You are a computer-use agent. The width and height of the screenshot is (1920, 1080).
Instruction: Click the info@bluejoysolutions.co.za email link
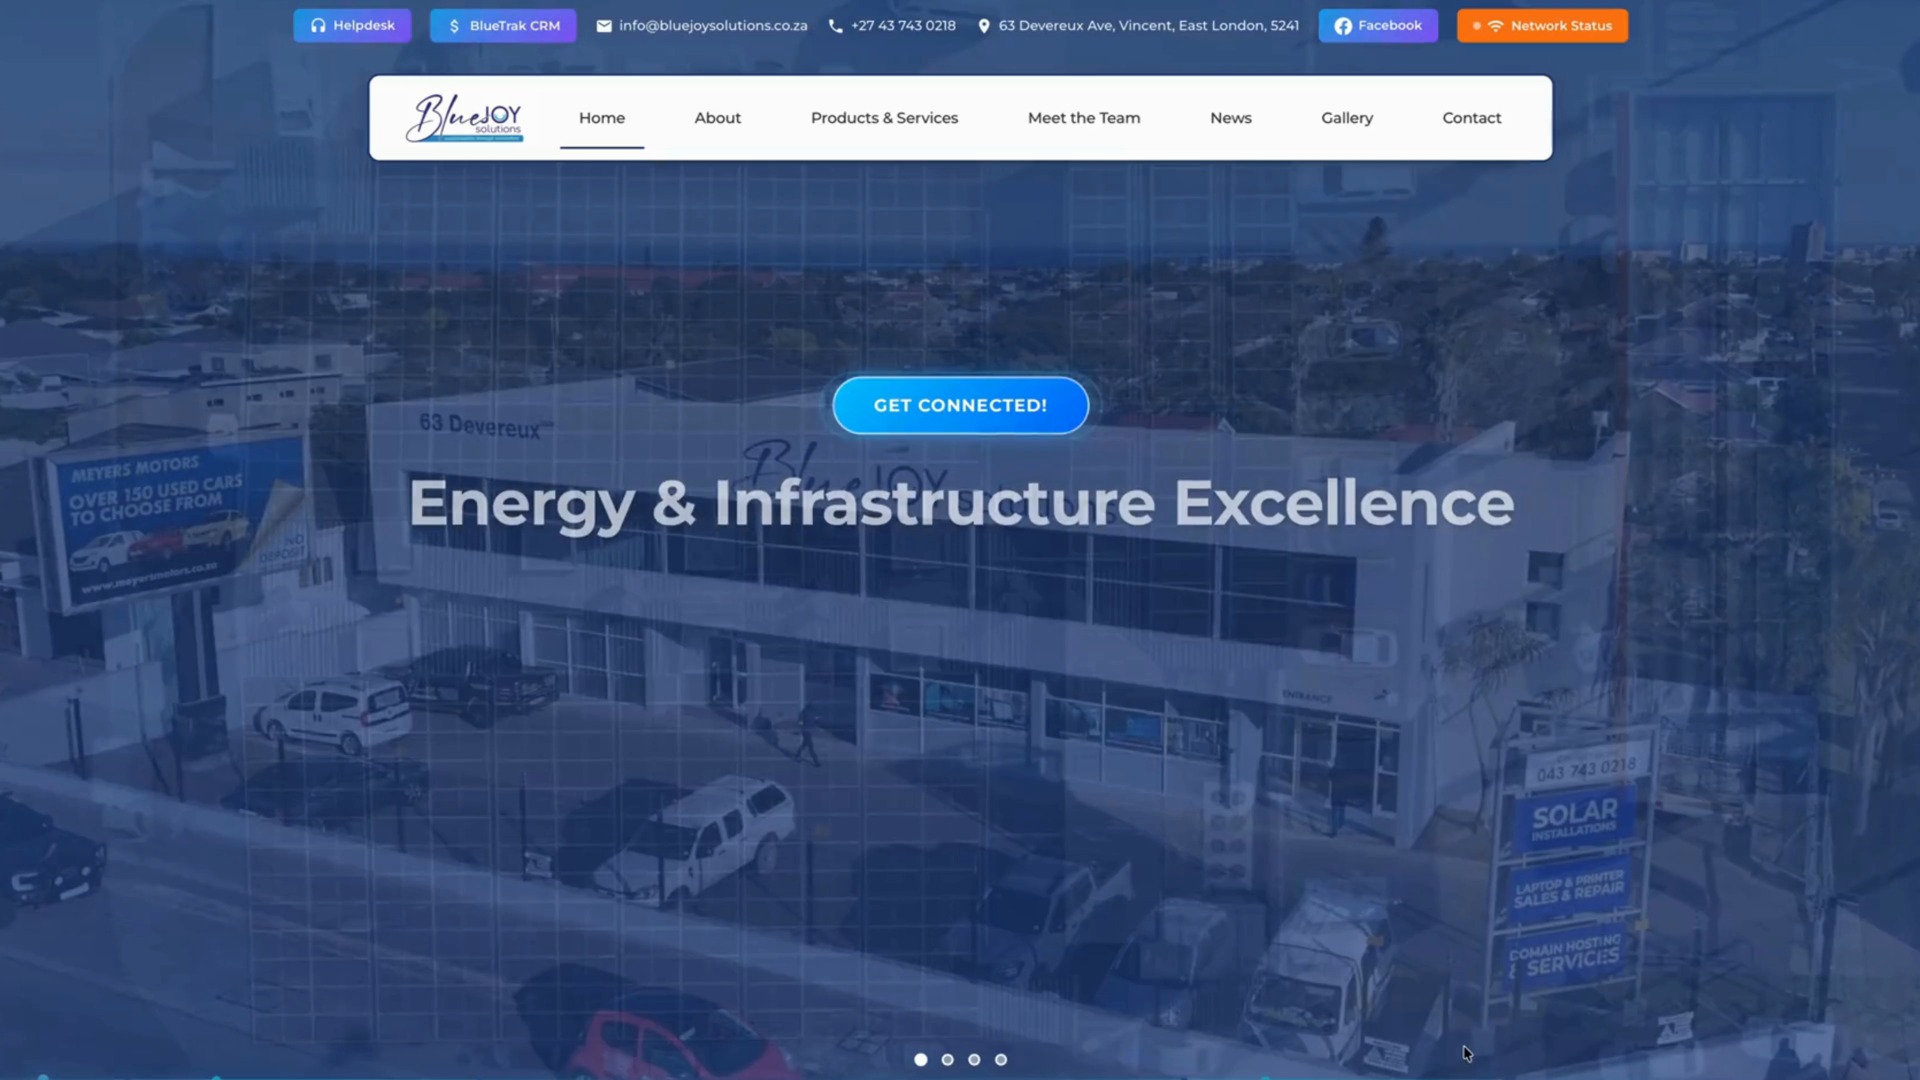point(712,26)
